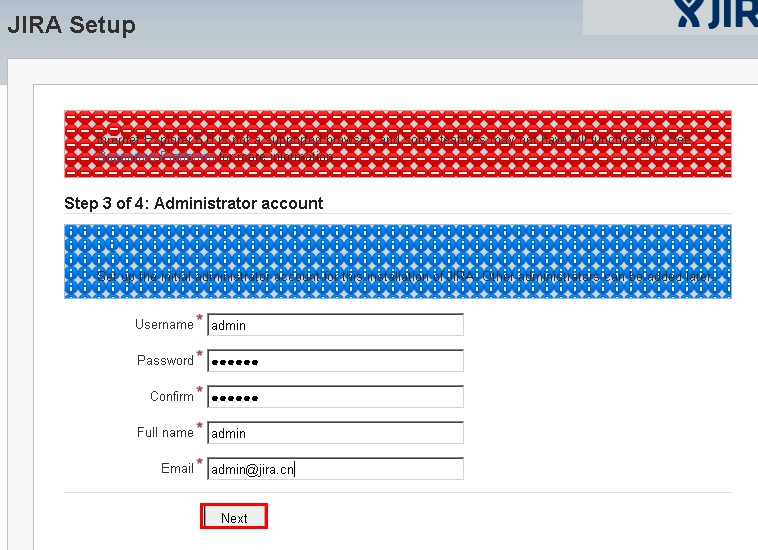Click the Next button

pos(234,517)
